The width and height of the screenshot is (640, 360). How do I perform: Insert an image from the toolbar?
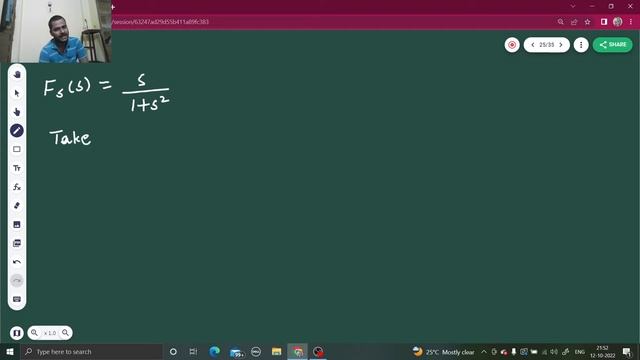pyautogui.click(x=17, y=224)
